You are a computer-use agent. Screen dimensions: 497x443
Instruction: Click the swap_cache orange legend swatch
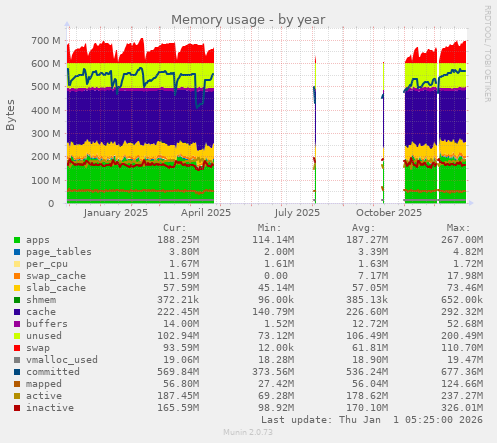[x=17, y=276]
